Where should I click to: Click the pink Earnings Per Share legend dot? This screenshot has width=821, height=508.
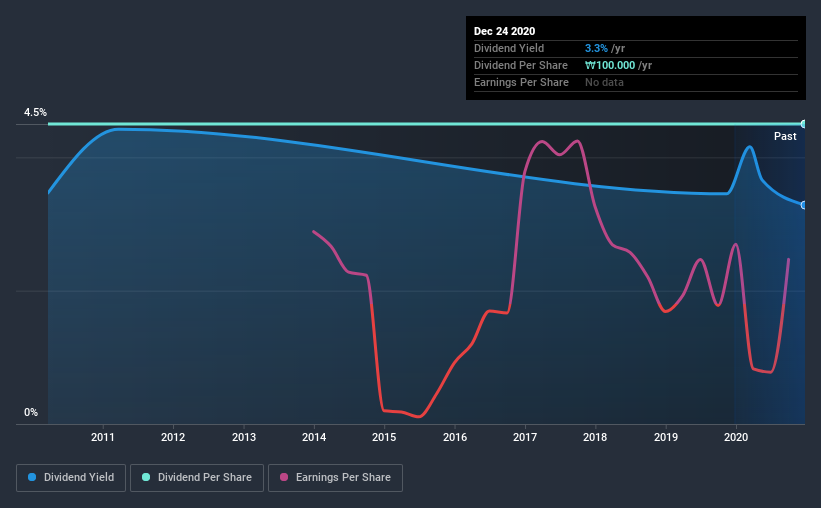[284, 477]
